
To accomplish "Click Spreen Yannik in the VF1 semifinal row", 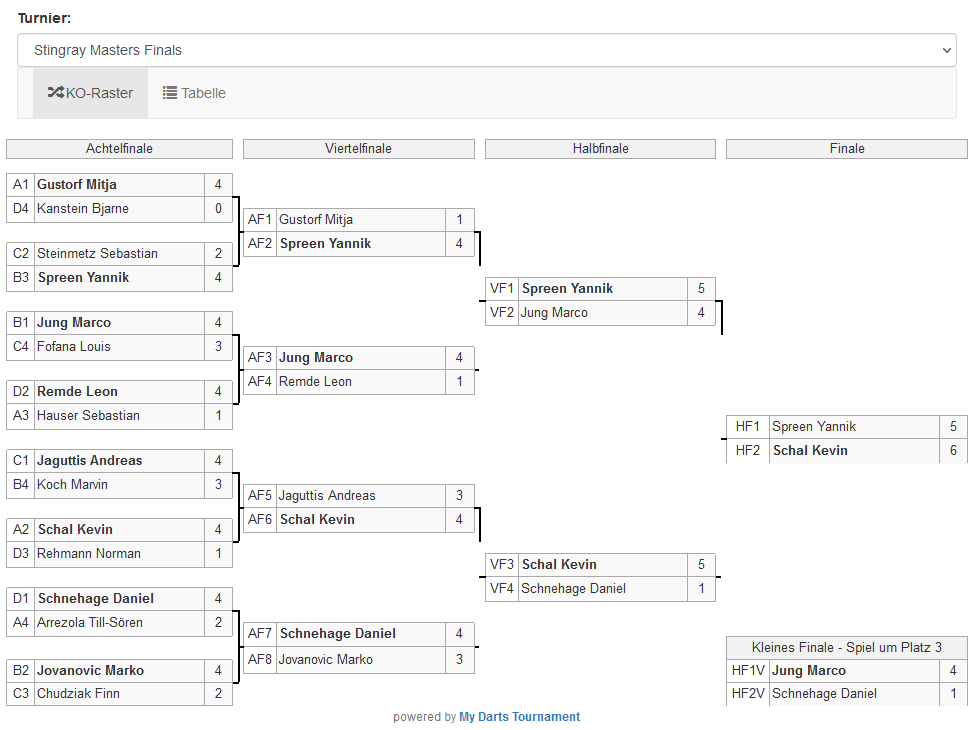I will click(x=567, y=288).
